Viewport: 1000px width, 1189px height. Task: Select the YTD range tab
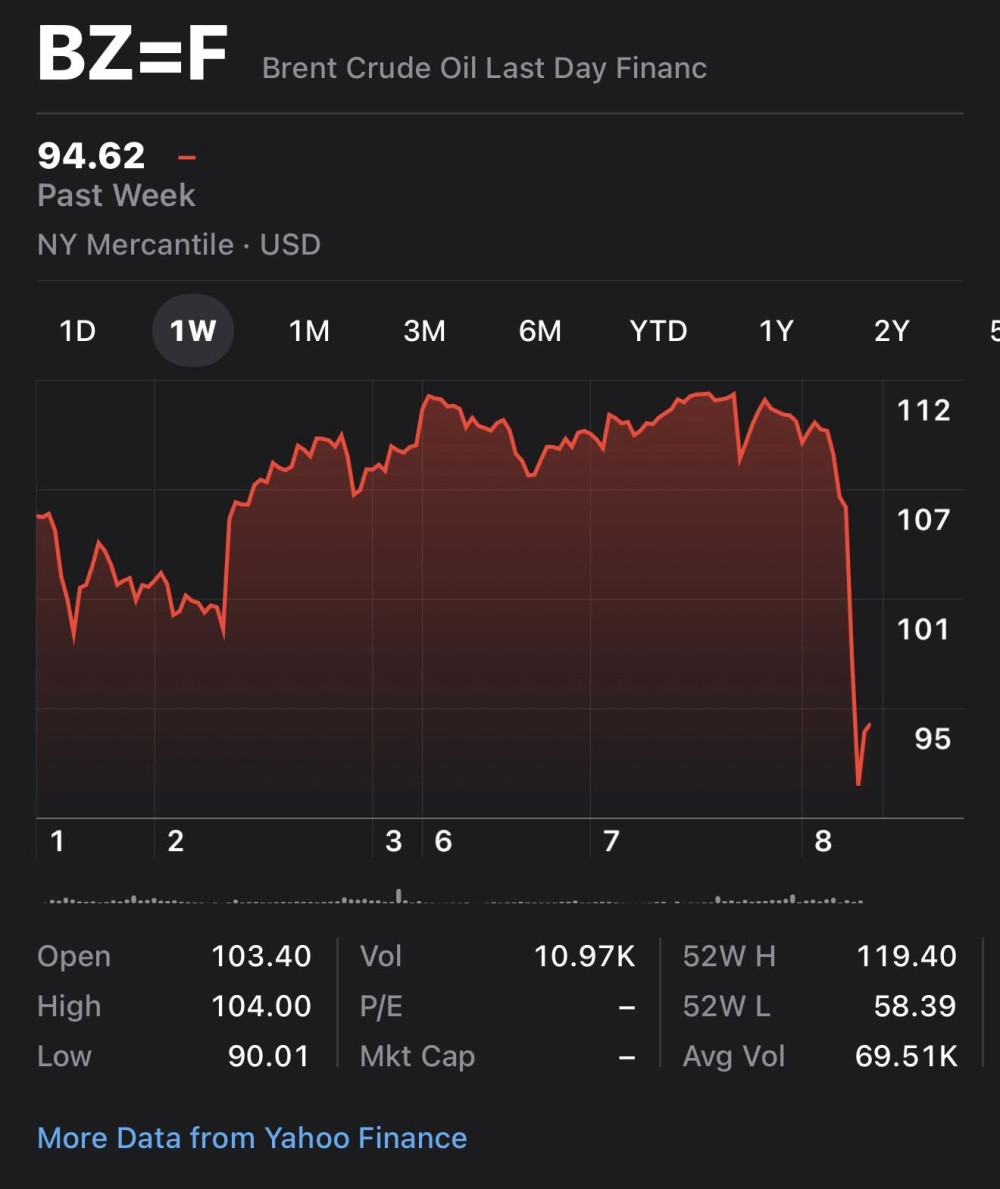[658, 331]
